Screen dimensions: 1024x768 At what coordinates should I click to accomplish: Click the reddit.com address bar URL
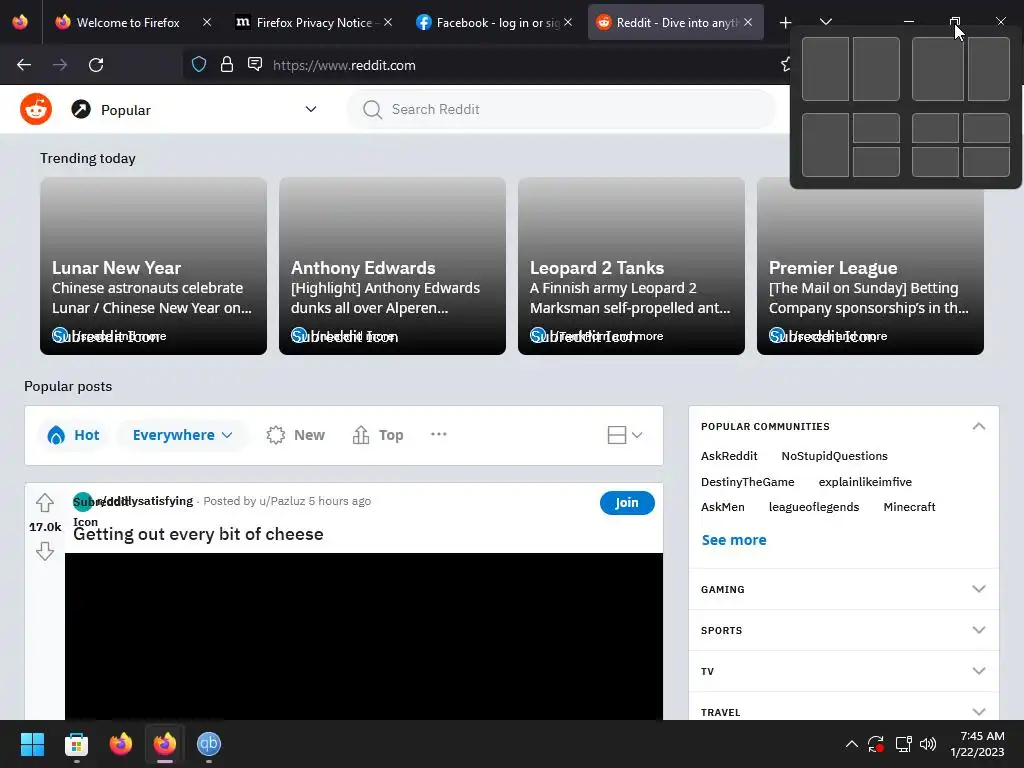pyautogui.click(x=344, y=65)
